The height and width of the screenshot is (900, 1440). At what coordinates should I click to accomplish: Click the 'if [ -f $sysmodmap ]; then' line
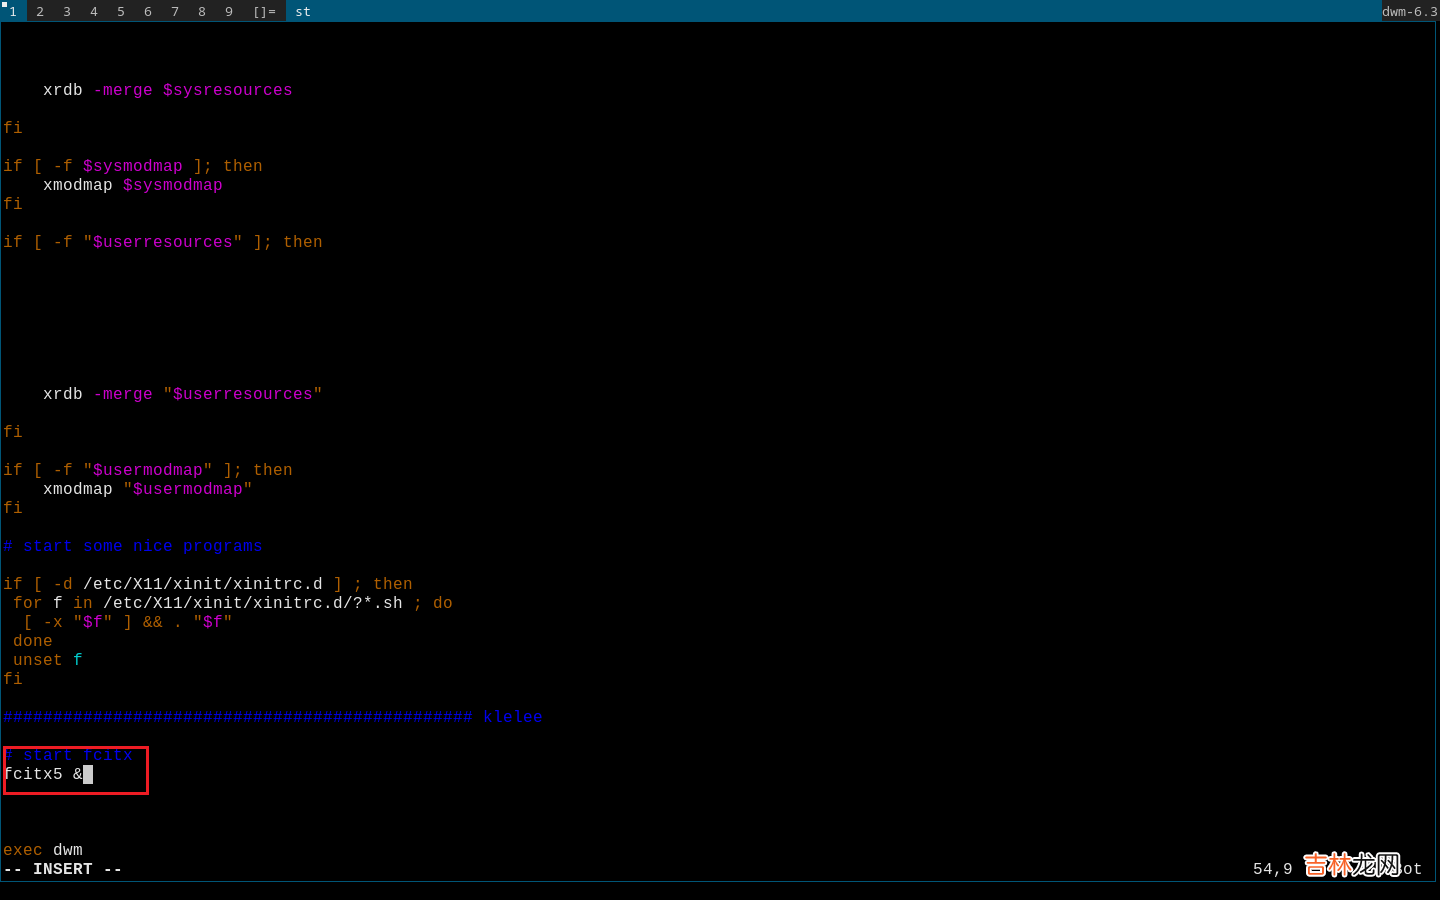(x=133, y=166)
